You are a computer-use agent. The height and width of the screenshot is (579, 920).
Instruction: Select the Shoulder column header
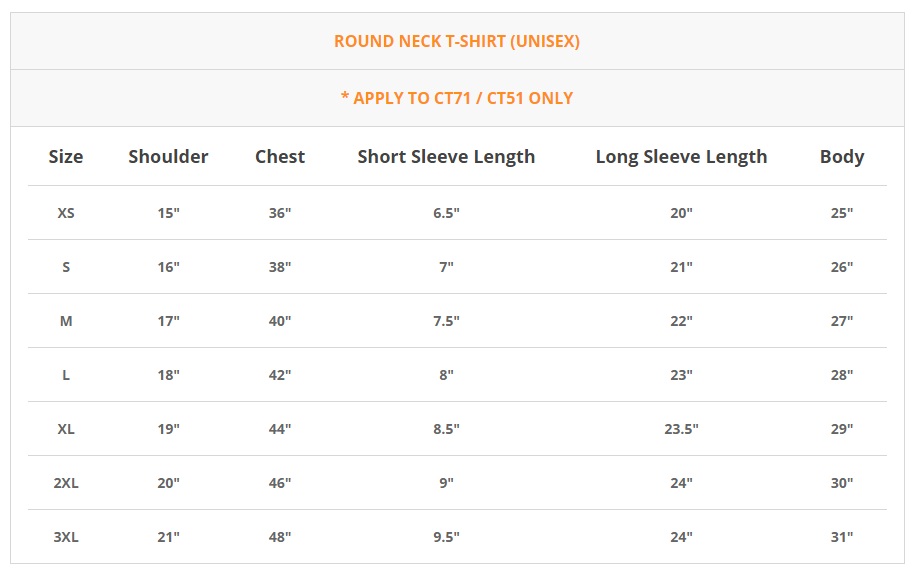pos(168,157)
